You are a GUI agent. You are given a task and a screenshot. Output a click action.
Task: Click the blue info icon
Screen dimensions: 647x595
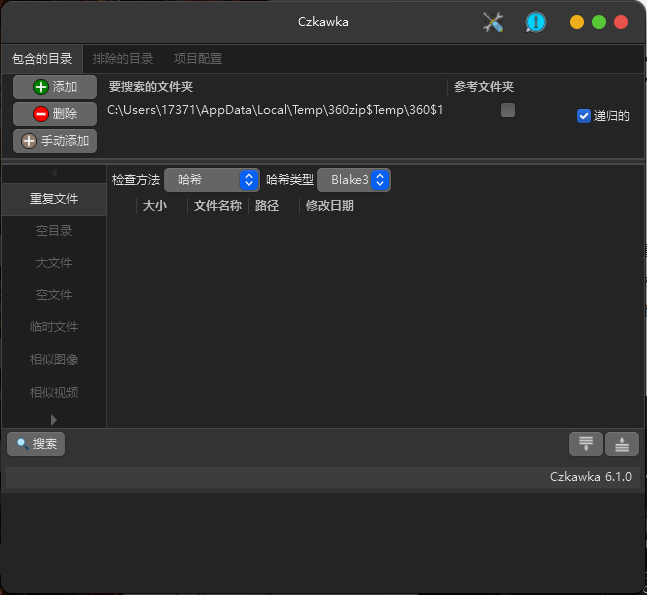click(x=536, y=22)
